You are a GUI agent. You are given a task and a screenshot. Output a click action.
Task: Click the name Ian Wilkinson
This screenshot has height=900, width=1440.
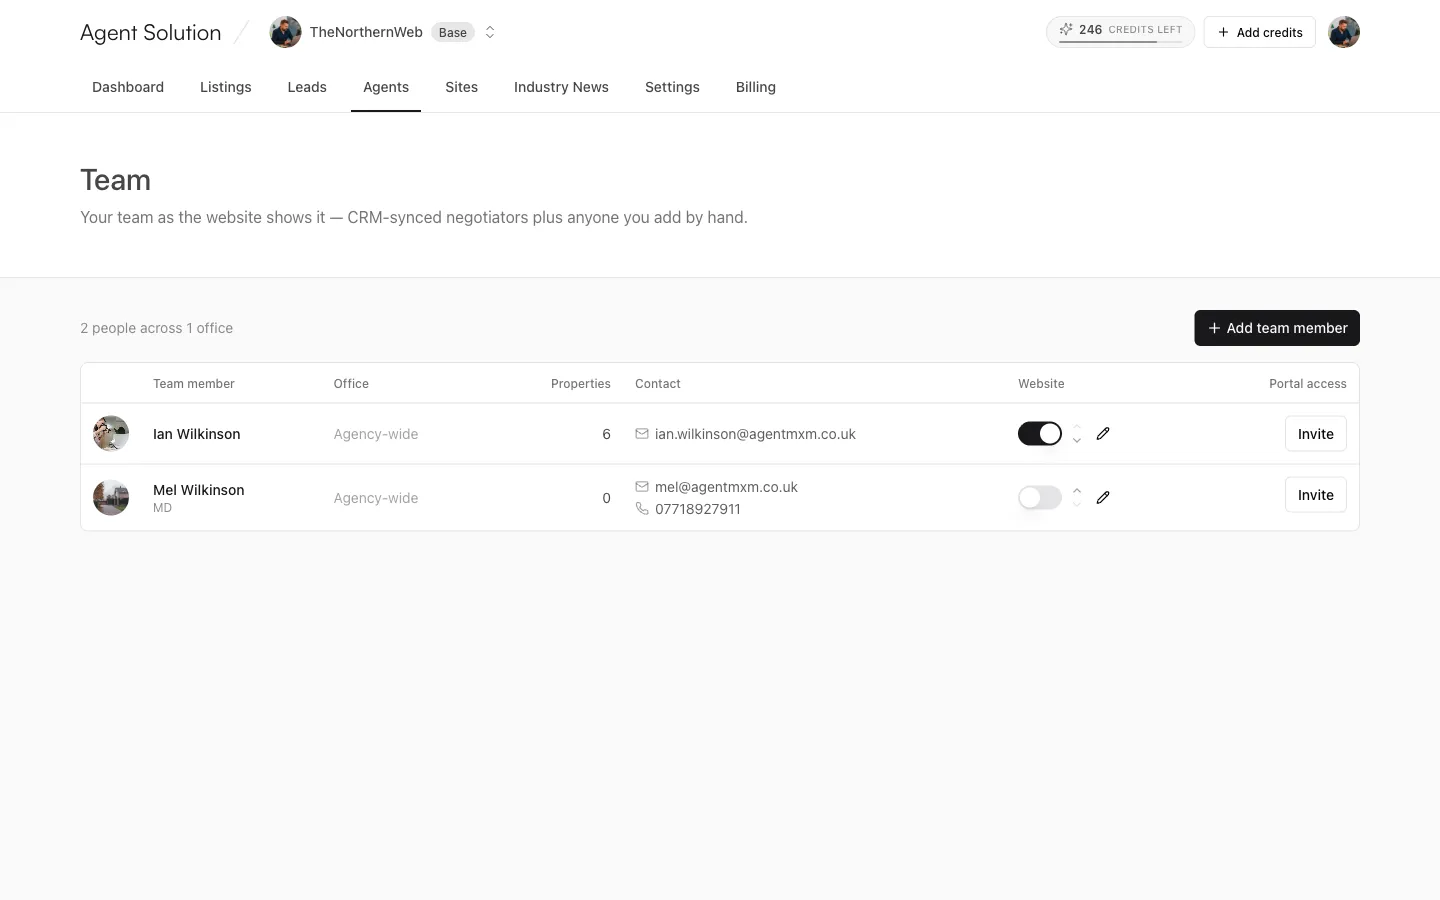point(197,434)
